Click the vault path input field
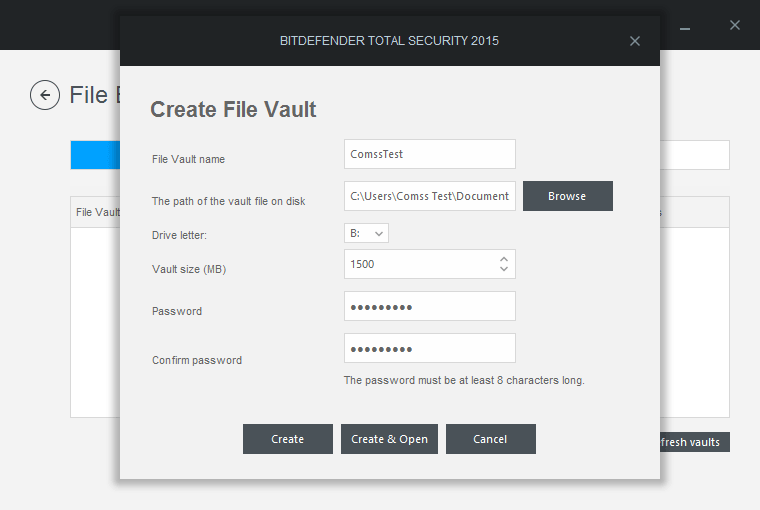The height and width of the screenshot is (510, 760). click(429, 196)
